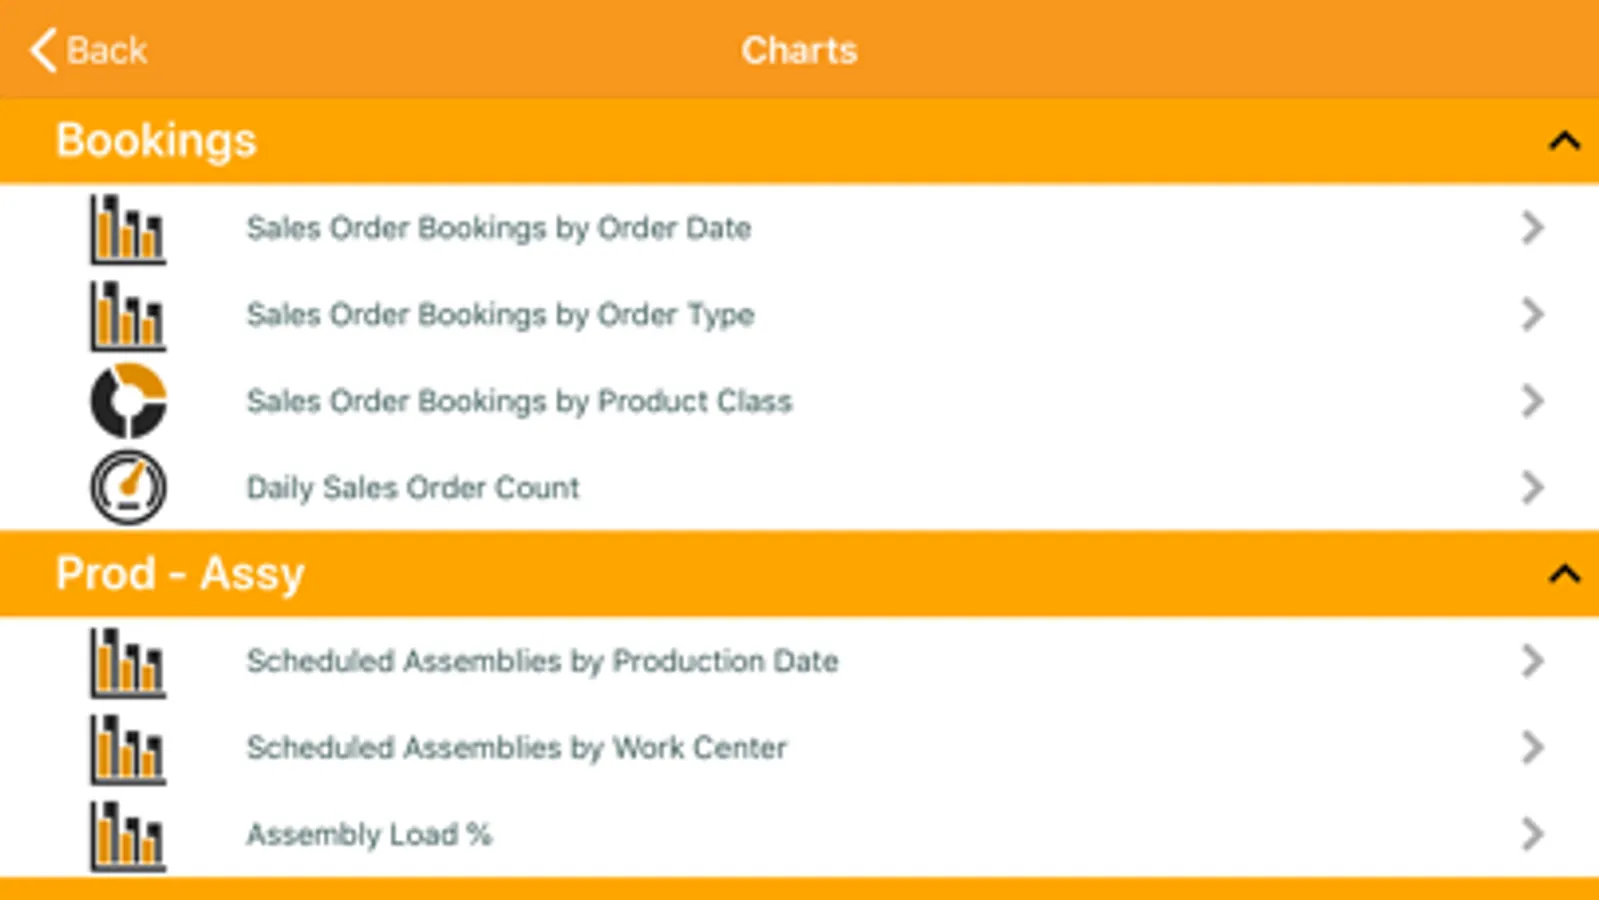1599x900 pixels.
Task: Open Sales Order Bookings by Order Type
Action: tap(500, 315)
